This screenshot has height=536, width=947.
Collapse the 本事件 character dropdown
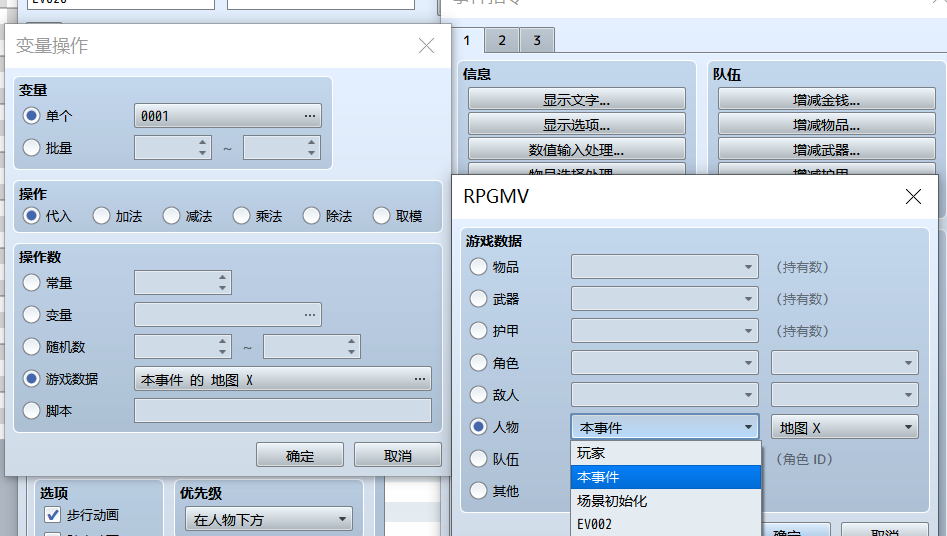[665, 427]
